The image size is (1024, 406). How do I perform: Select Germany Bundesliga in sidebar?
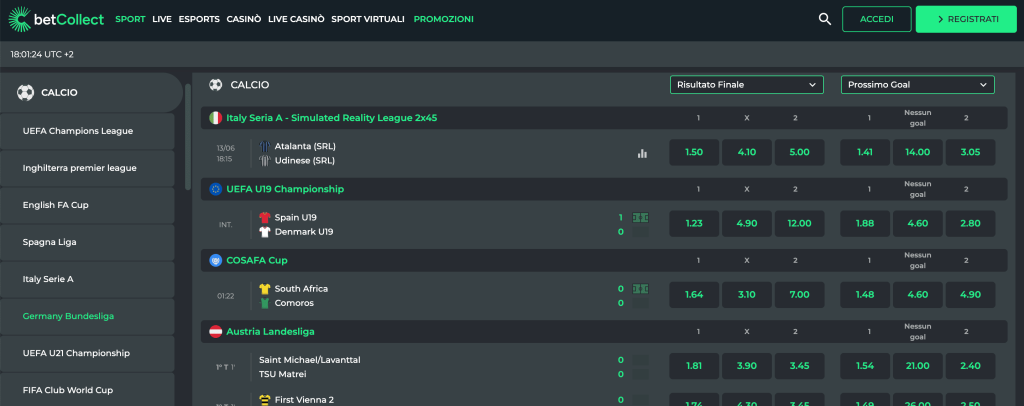tap(88, 316)
